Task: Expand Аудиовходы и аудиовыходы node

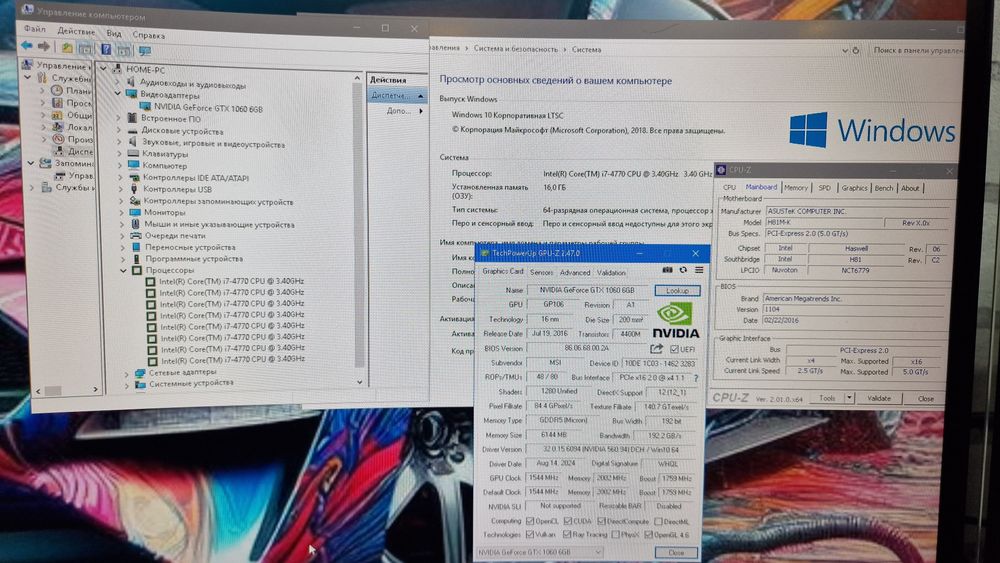Action: (117, 82)
